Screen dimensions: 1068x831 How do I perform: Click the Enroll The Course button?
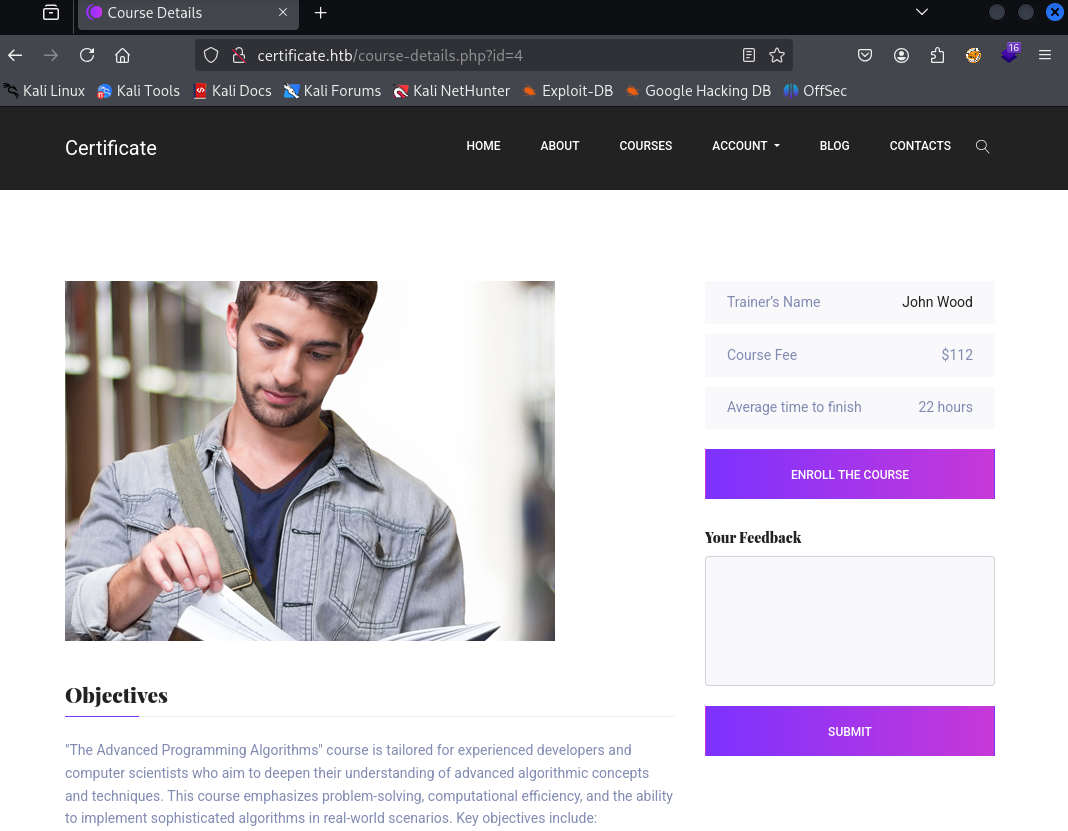click(849, 474)
